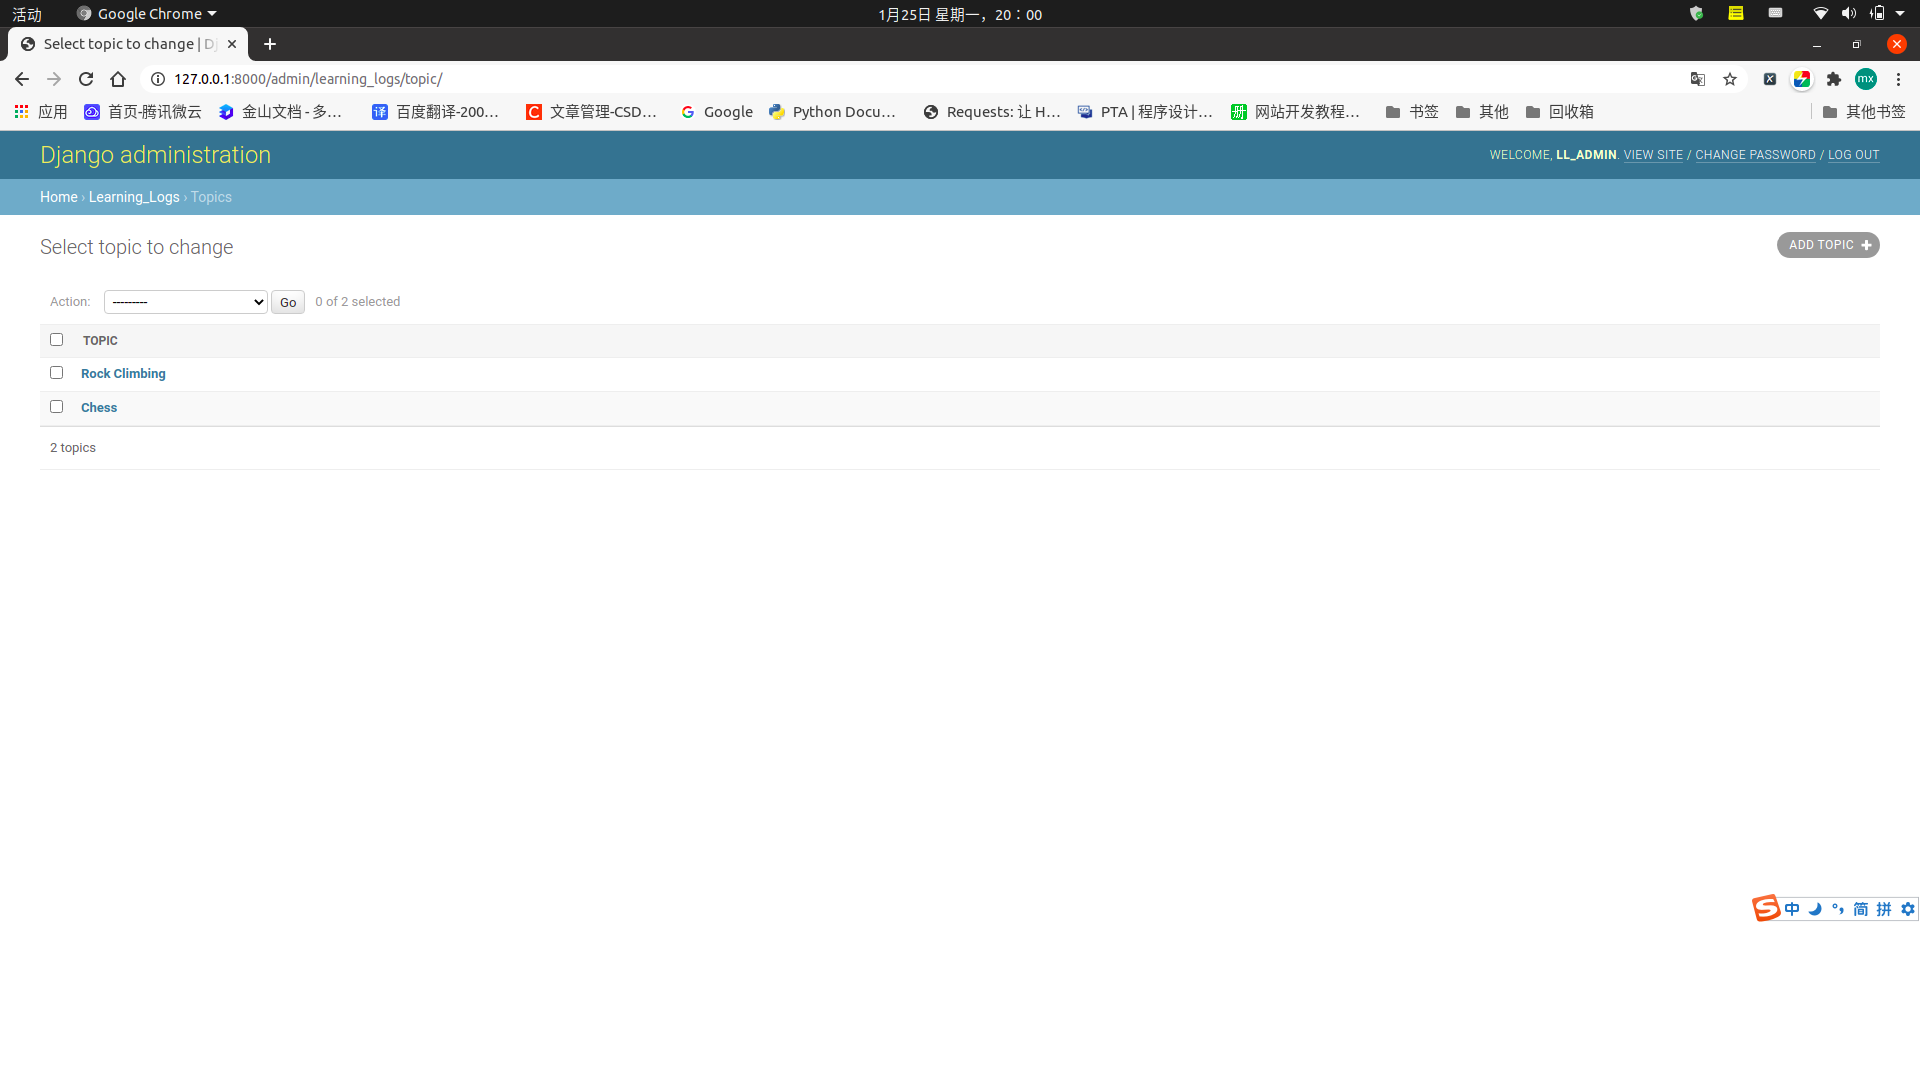The width and height of the screenshot is (1920, 1080).
Task: Open the Python Documentation bookmark
Action: point(834,112)
